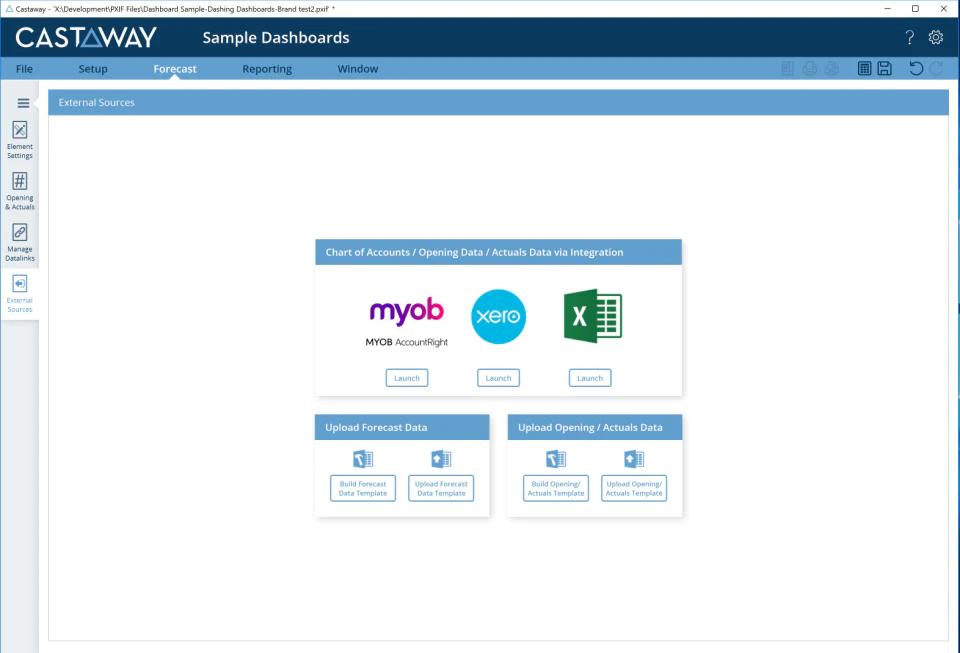Toggle the hamburger sidebar menu
This screenshot has width=960, height=653.
click(23, 103)
